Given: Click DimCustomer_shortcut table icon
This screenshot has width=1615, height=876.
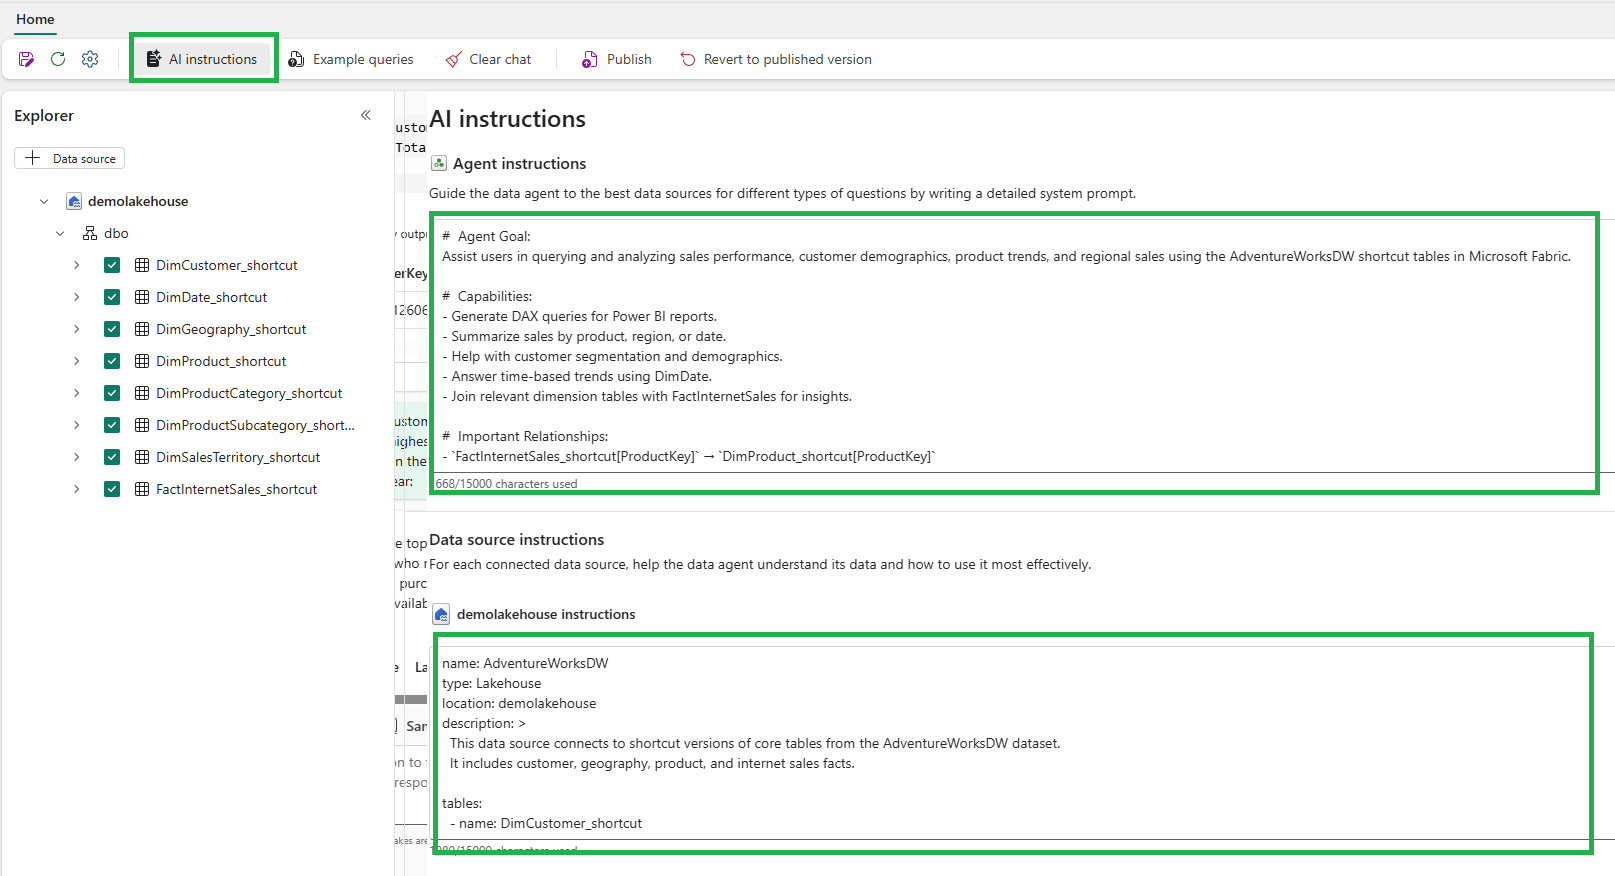Looking at the screenshot, I should pos(142,265).
